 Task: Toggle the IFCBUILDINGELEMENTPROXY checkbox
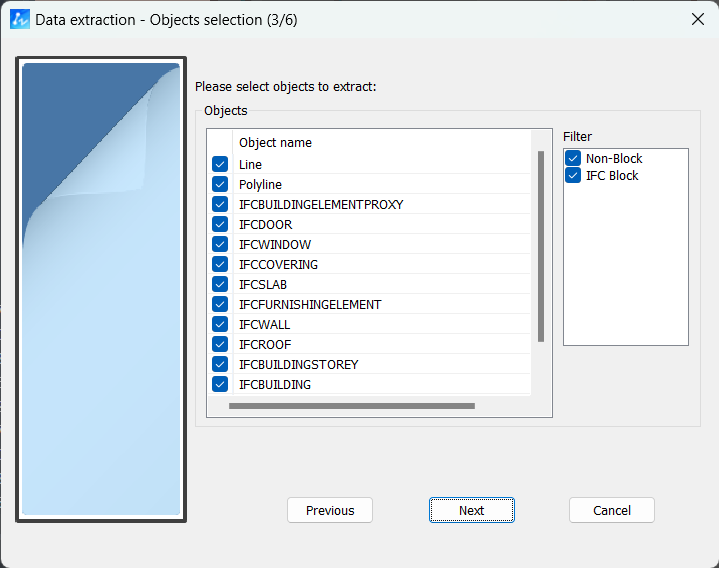220,204
